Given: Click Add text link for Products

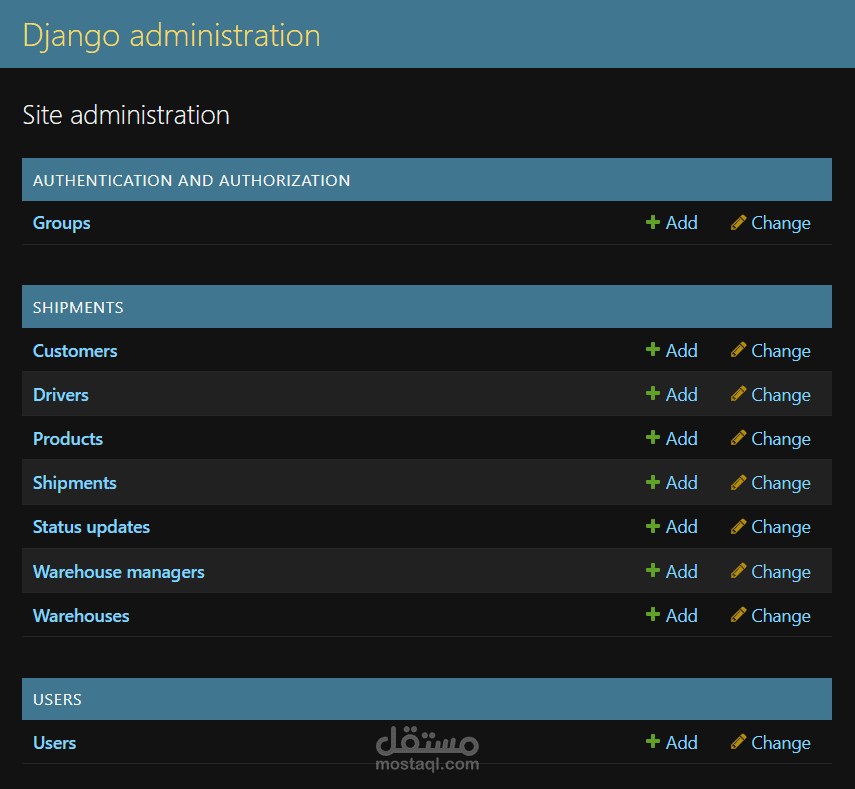Looking at the screenshot, I should coord(682,439).
